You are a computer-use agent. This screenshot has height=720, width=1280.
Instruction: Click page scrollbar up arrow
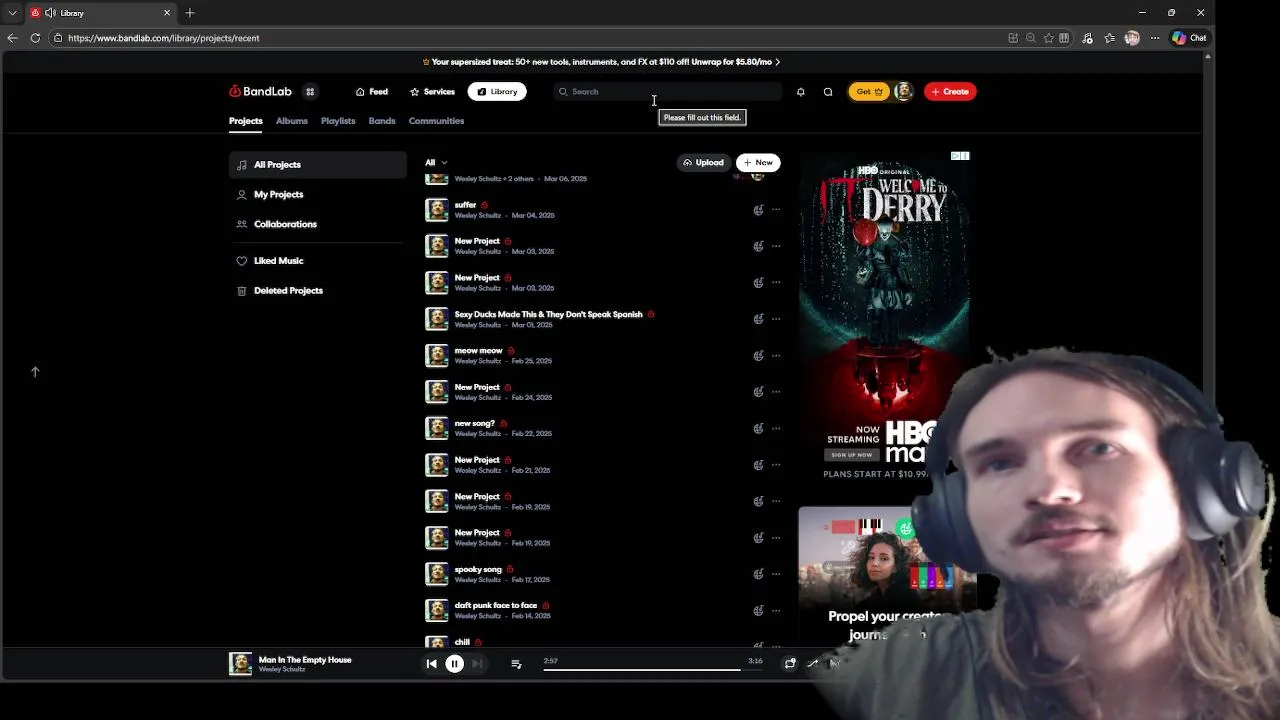pos(1209,57)
